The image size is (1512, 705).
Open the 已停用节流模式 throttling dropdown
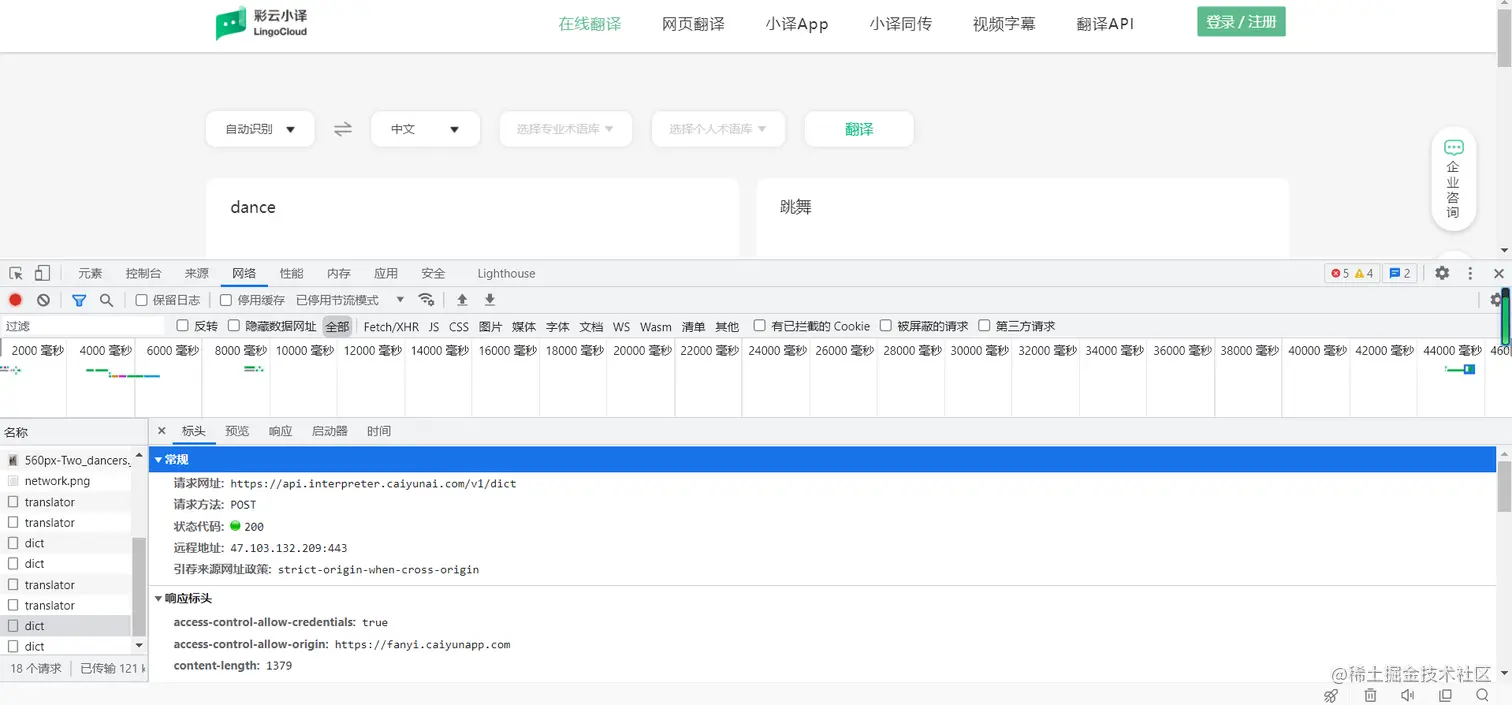(350, 300)
